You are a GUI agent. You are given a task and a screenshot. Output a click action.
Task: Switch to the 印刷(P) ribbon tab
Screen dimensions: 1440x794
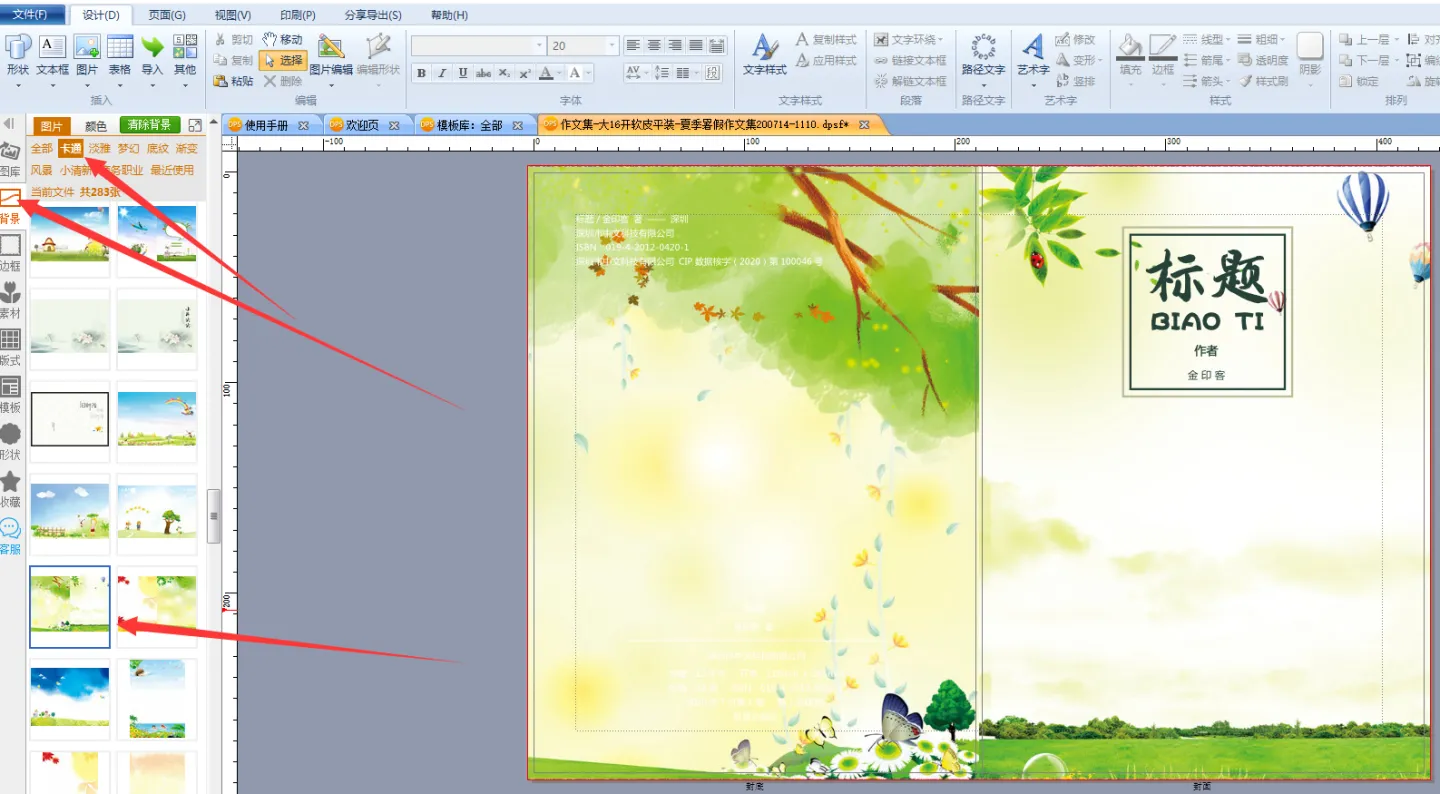pyautogui.click(x=298, y=15)
